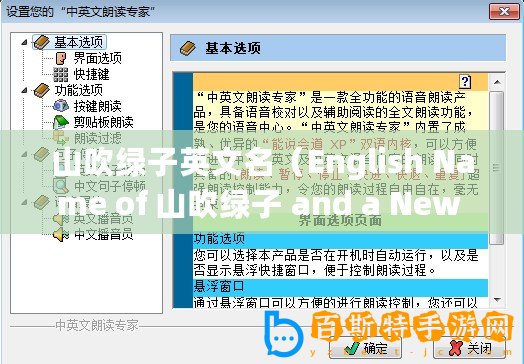Open the 中文播音员 tree item

104,235
